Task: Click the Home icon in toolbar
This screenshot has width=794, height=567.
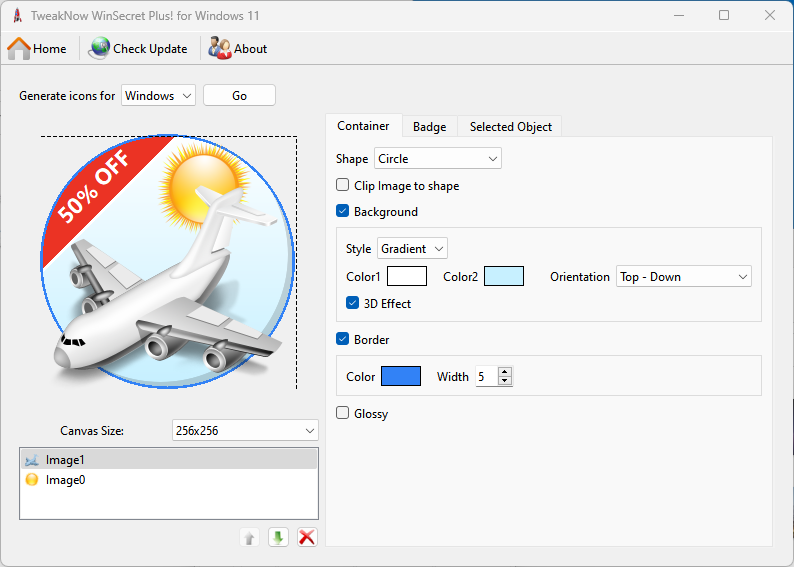Action: click(19, 48)
